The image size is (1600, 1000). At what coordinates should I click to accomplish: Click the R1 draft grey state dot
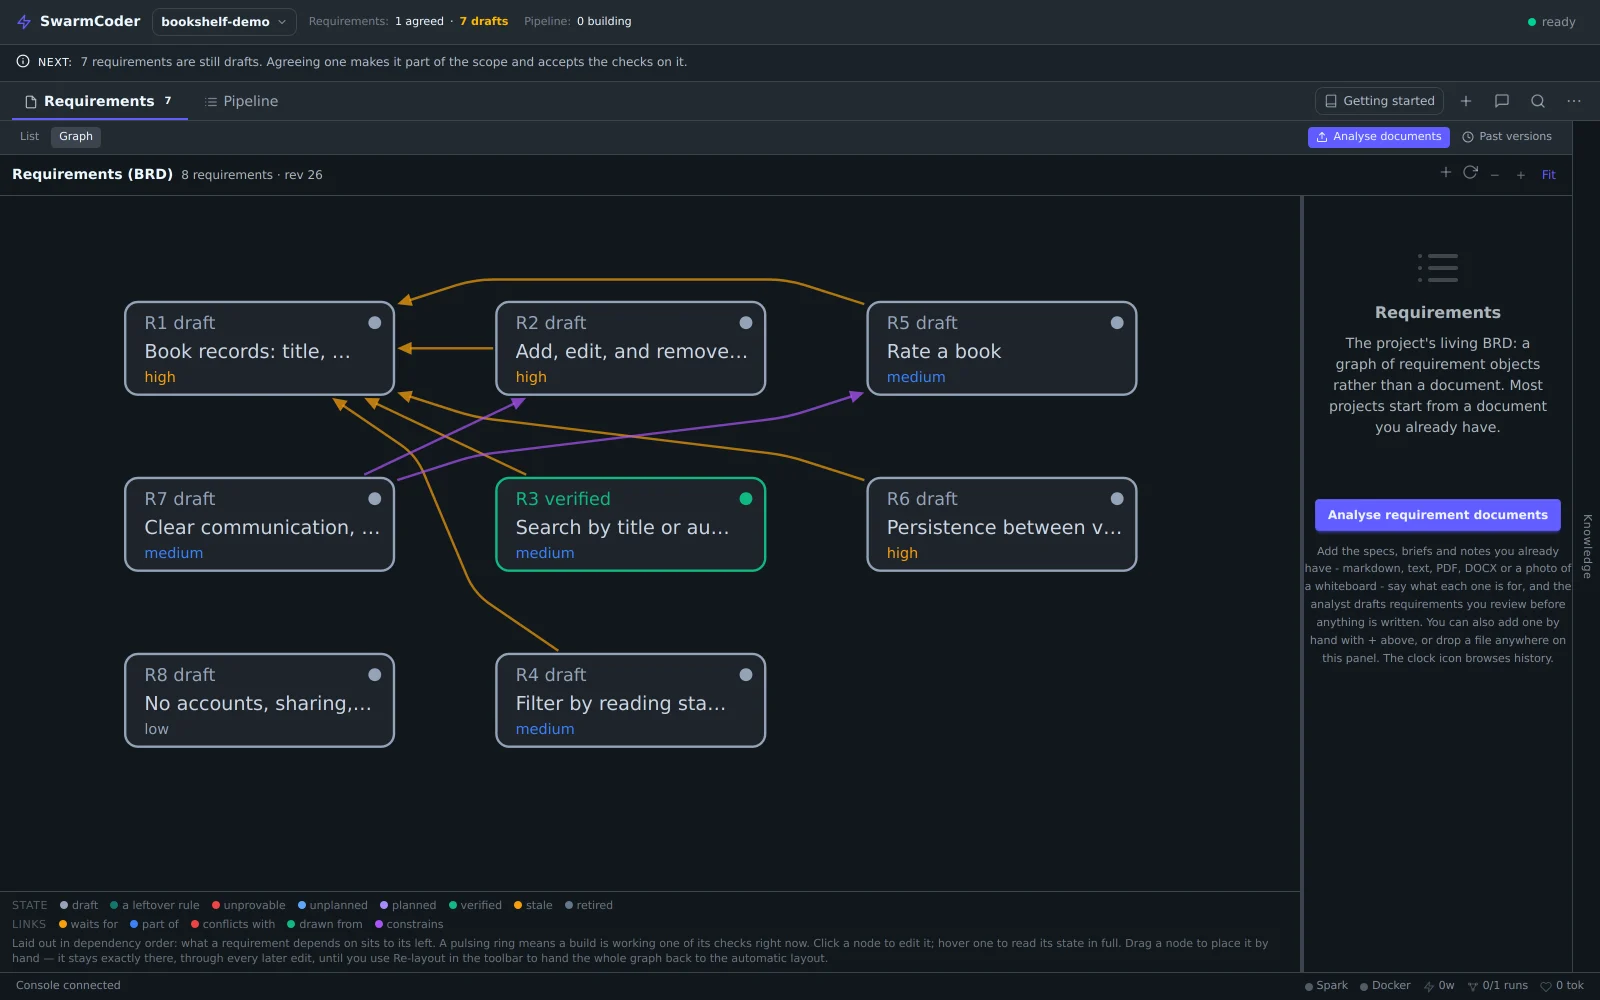click(x=375, y=323)
